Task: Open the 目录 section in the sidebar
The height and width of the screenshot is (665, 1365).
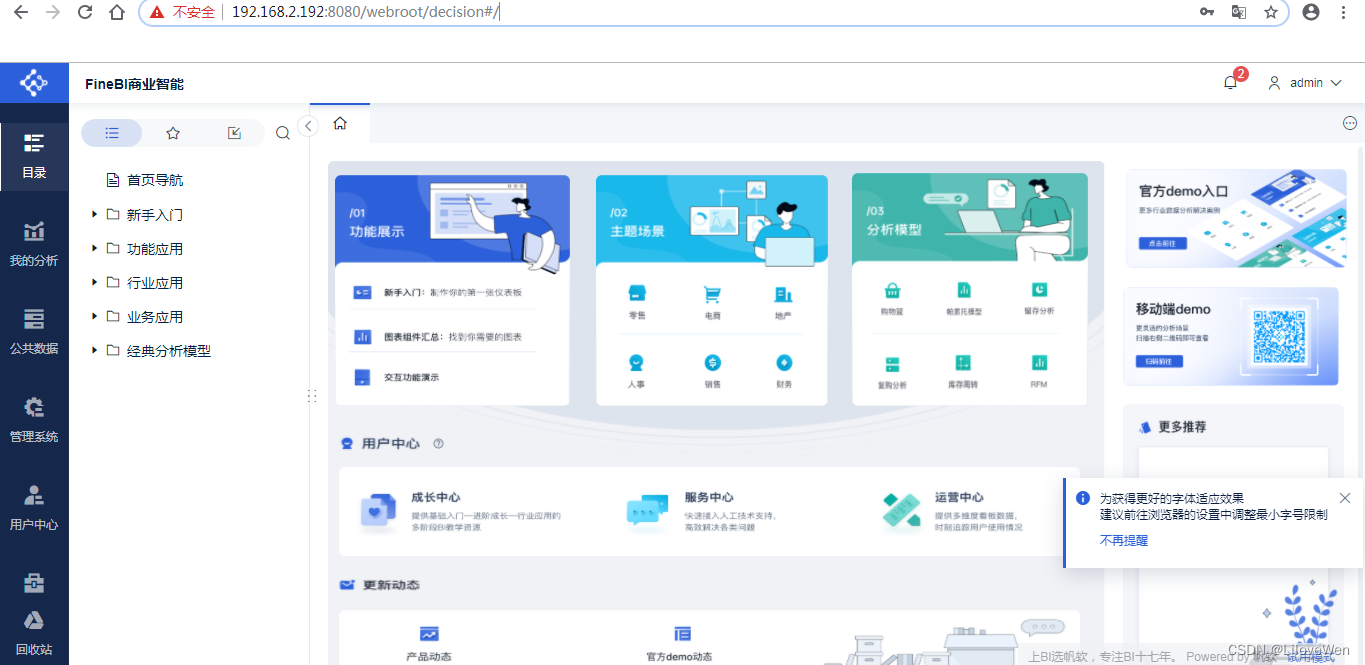Action: click(x=34, y=156)
